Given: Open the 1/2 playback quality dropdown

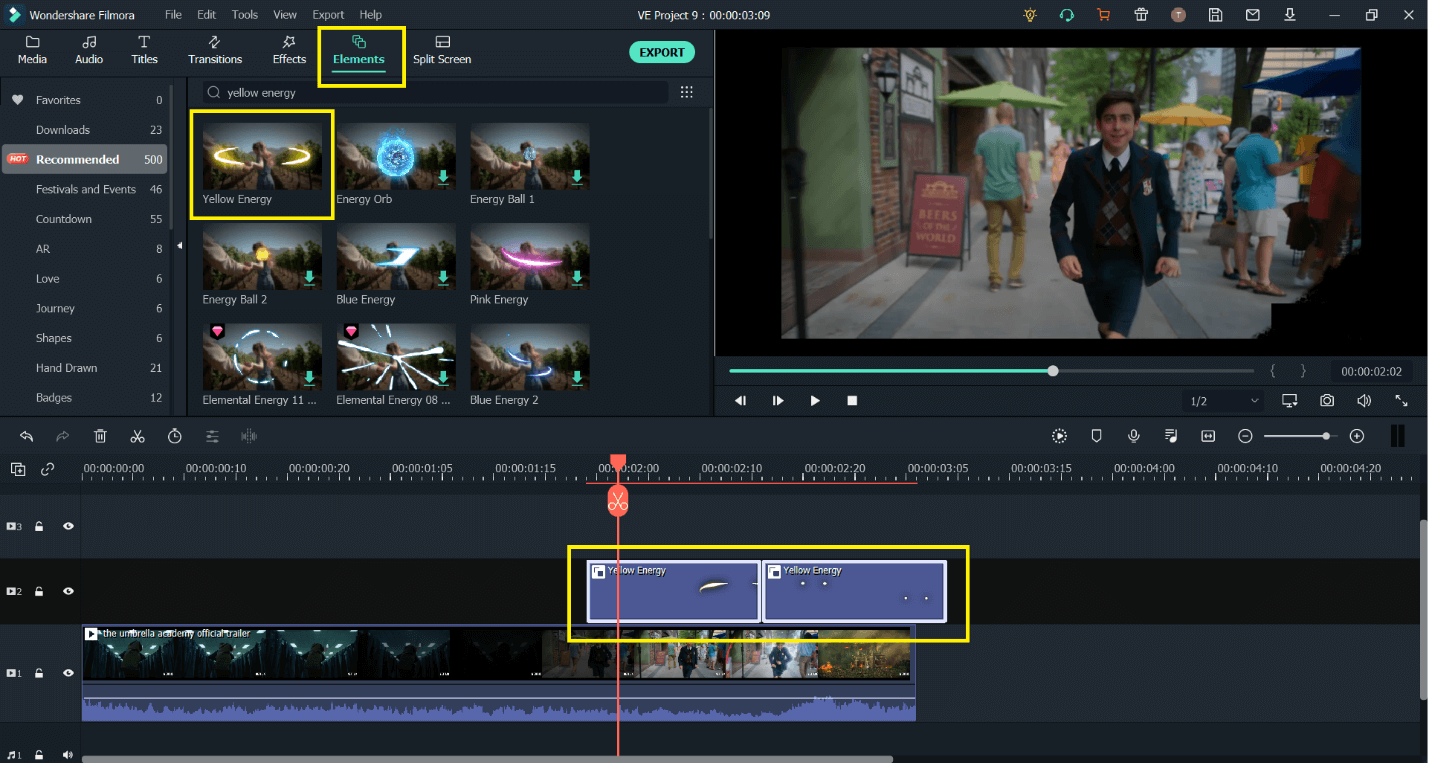Looking at the screenshot, I should pyautogui.click(x=1223, y=401).
